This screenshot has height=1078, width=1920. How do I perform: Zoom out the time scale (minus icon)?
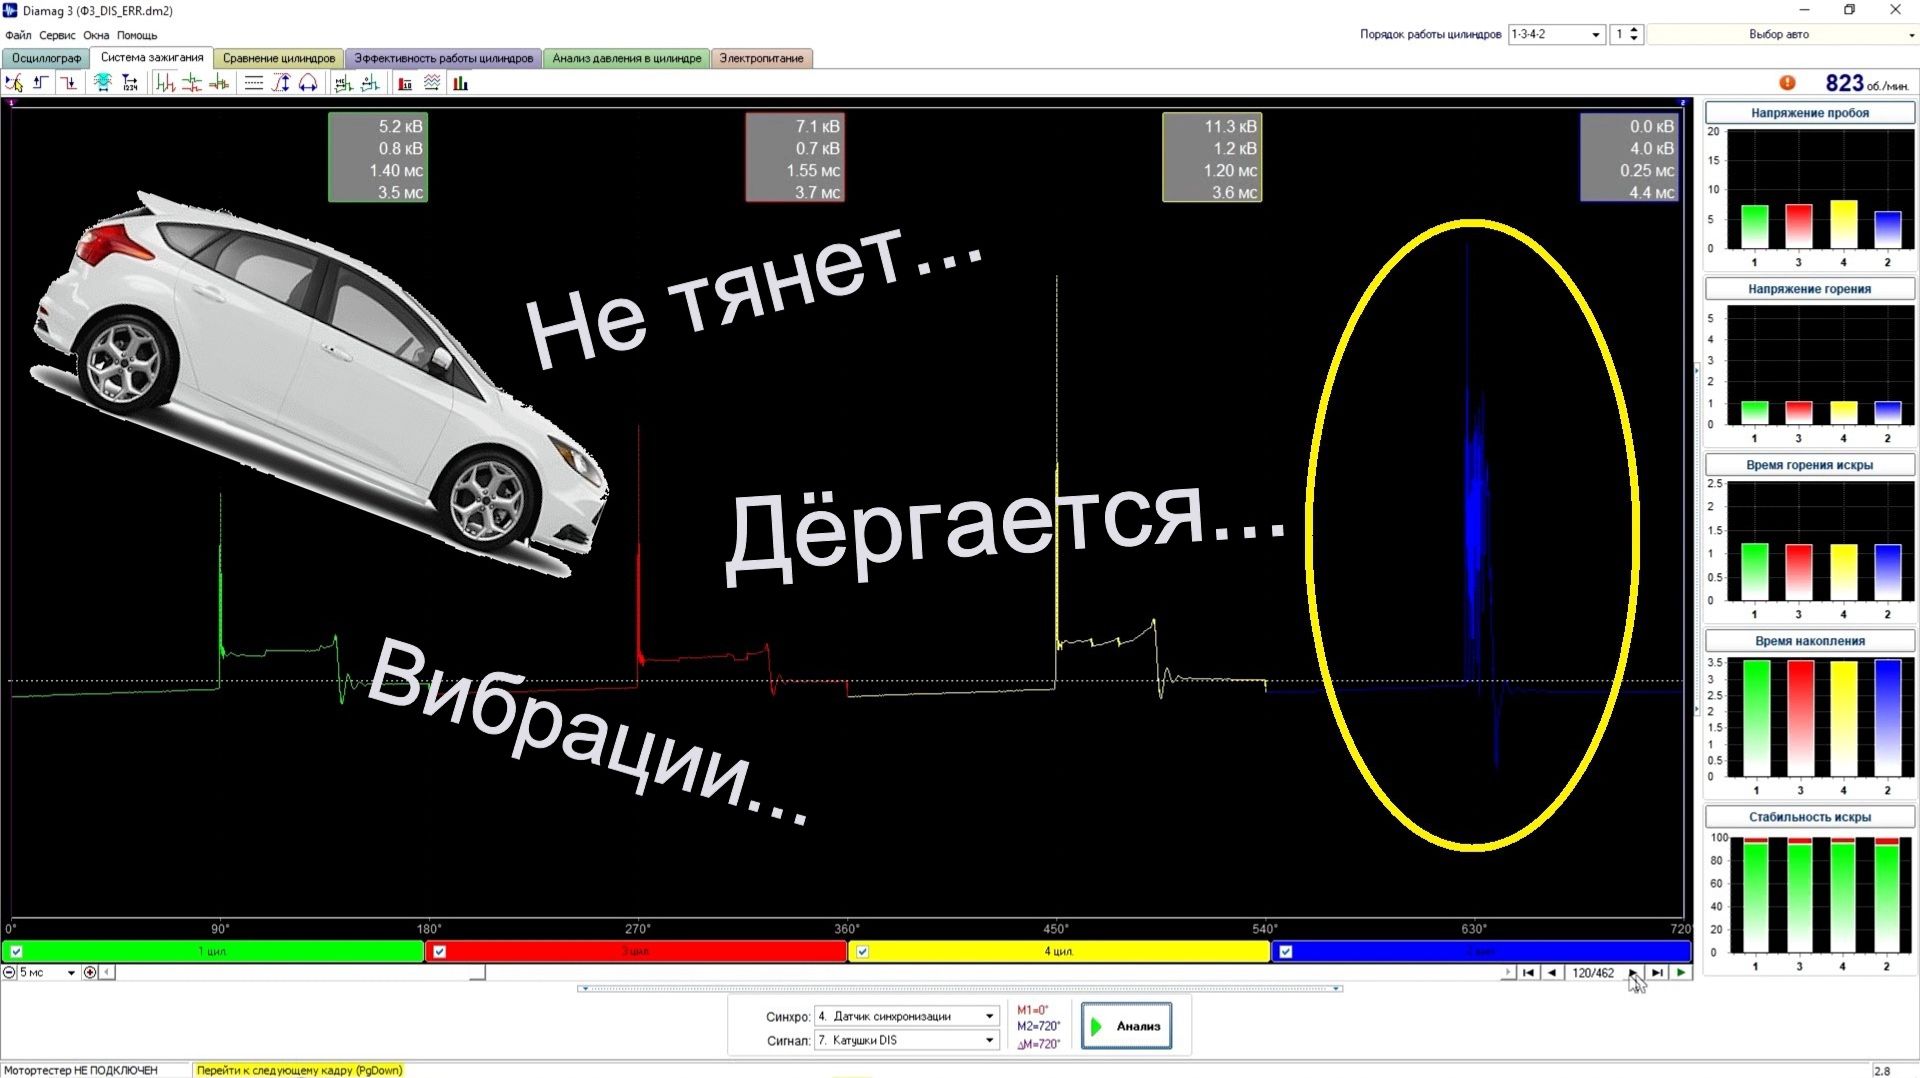coord(9,972)
